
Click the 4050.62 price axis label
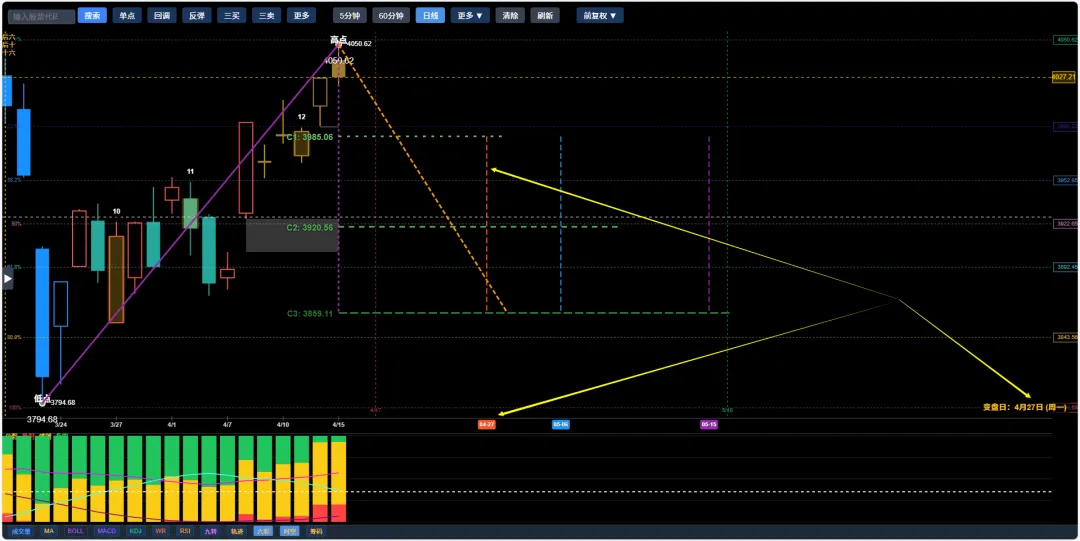pos(1067,40)
